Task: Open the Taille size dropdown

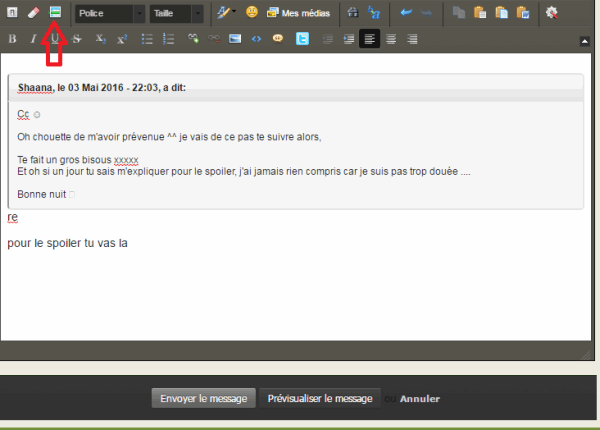Action: click(x=176, y=13)
